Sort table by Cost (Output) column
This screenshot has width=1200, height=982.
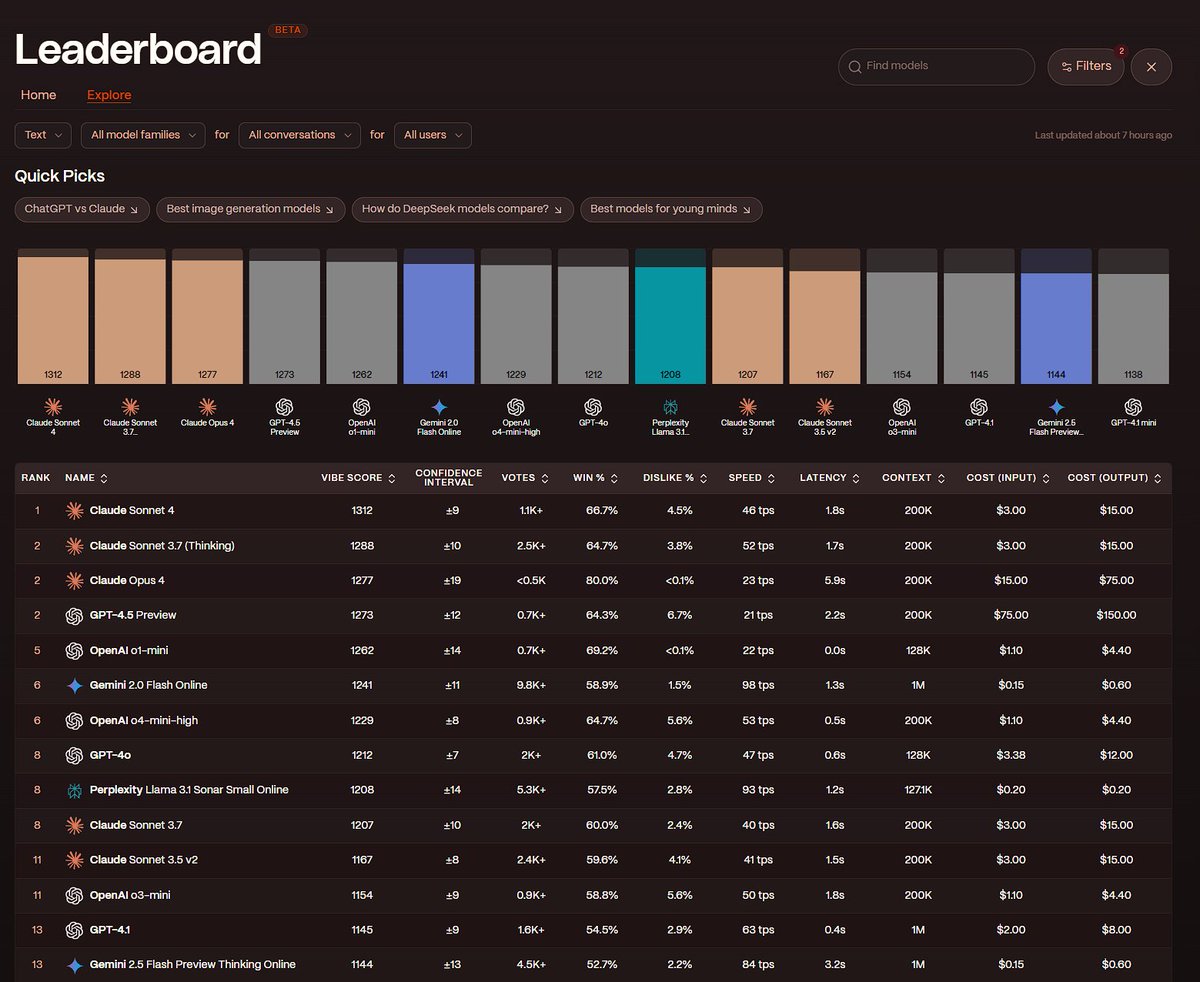(x=1115, y=478)
